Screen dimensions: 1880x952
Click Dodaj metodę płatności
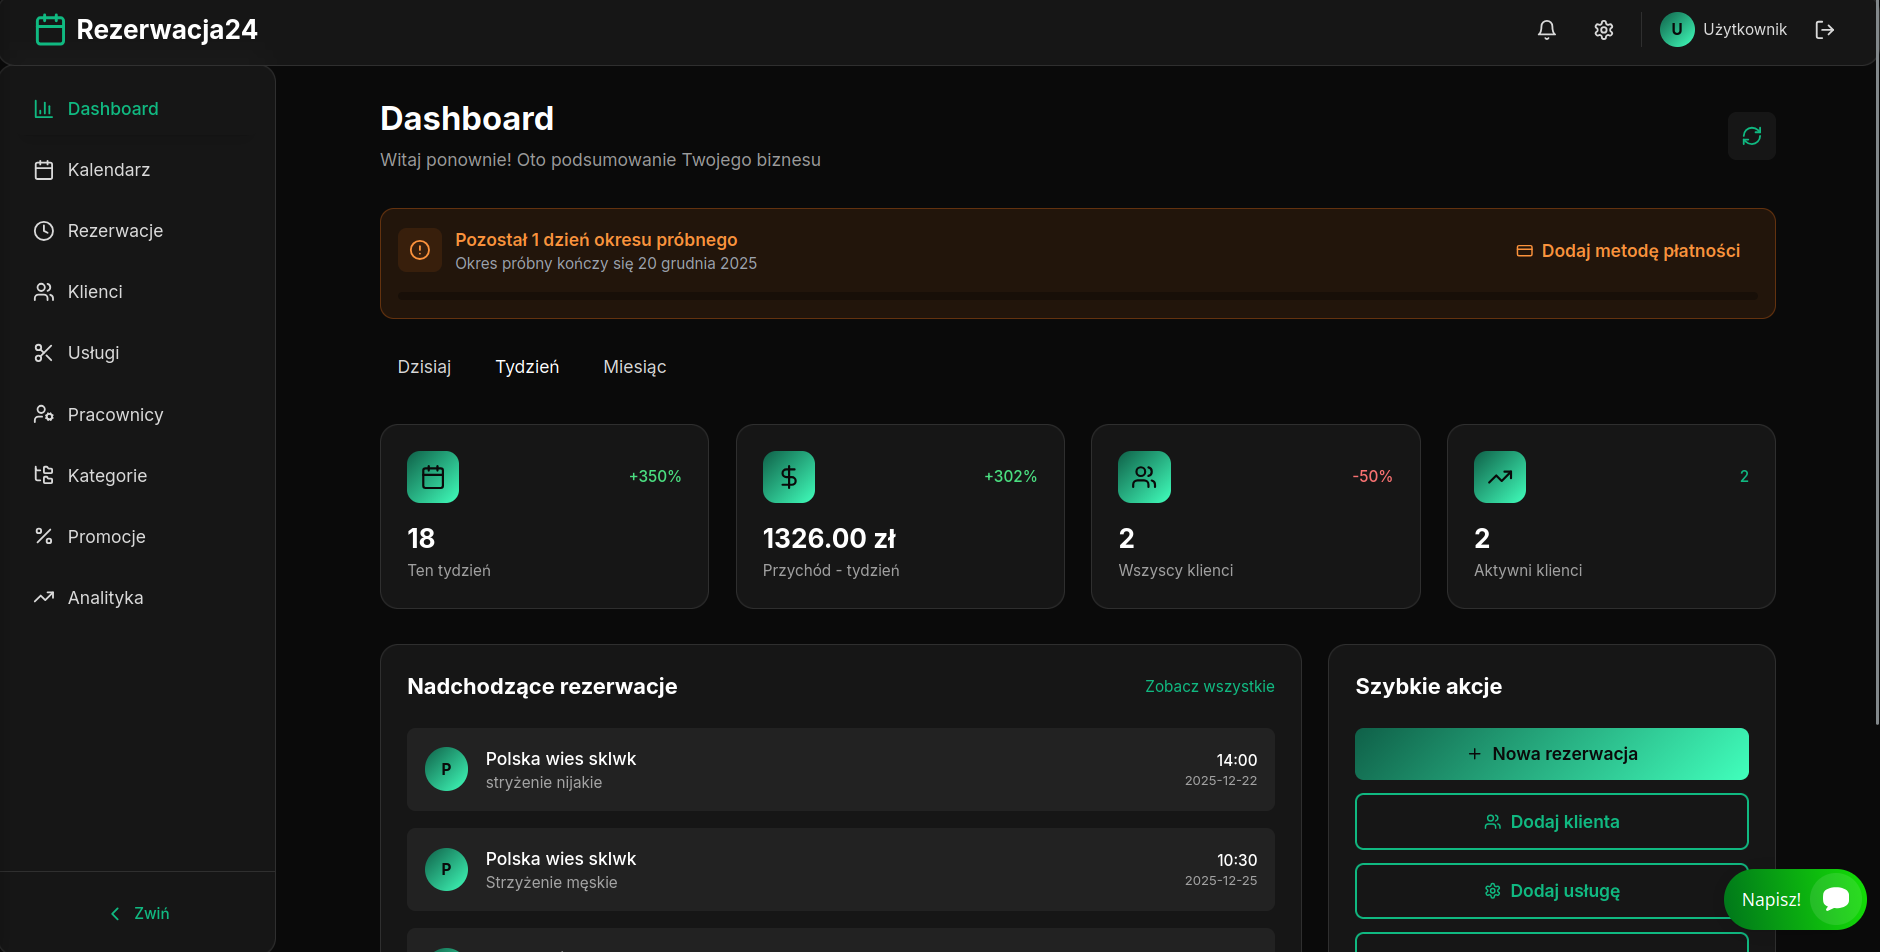coord(1628,251)
